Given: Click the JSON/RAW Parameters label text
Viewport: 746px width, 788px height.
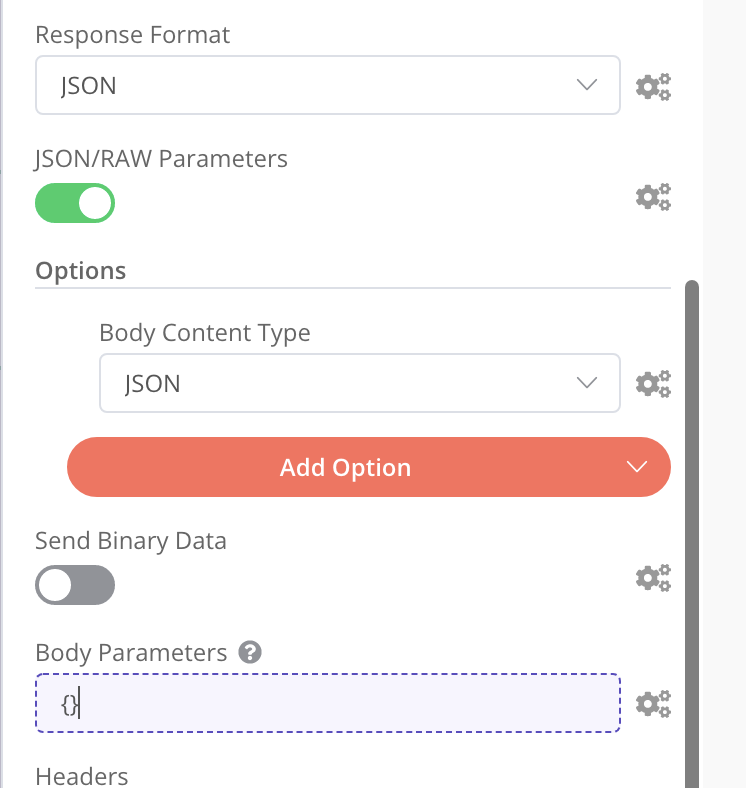Looking at the screenshot, I should pos(161,158).
